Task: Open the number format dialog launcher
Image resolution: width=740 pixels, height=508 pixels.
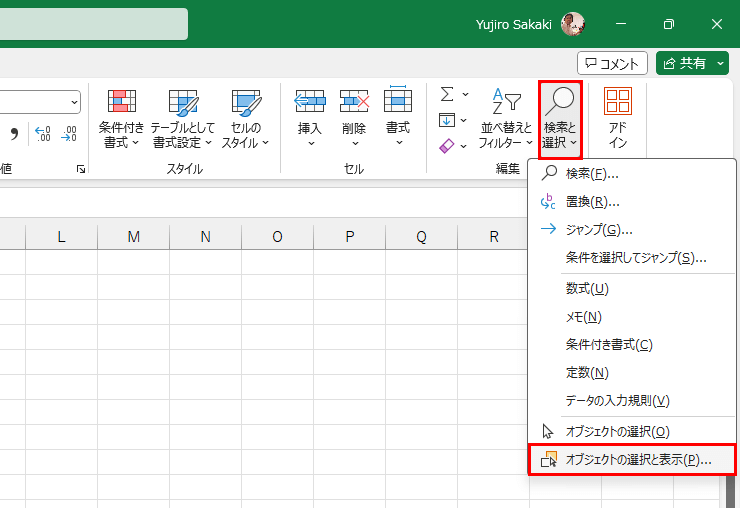Action: click(81, 169)
